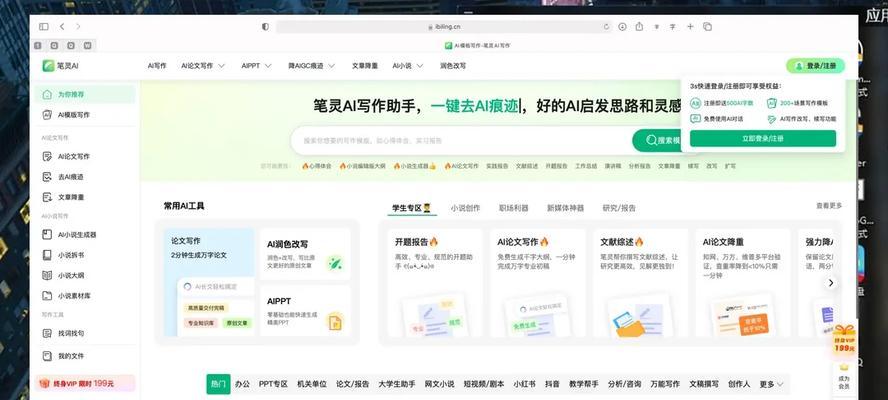Expand the AI小说 navigation dropdown
Screen dimensions: 888x400
point(408,66)
